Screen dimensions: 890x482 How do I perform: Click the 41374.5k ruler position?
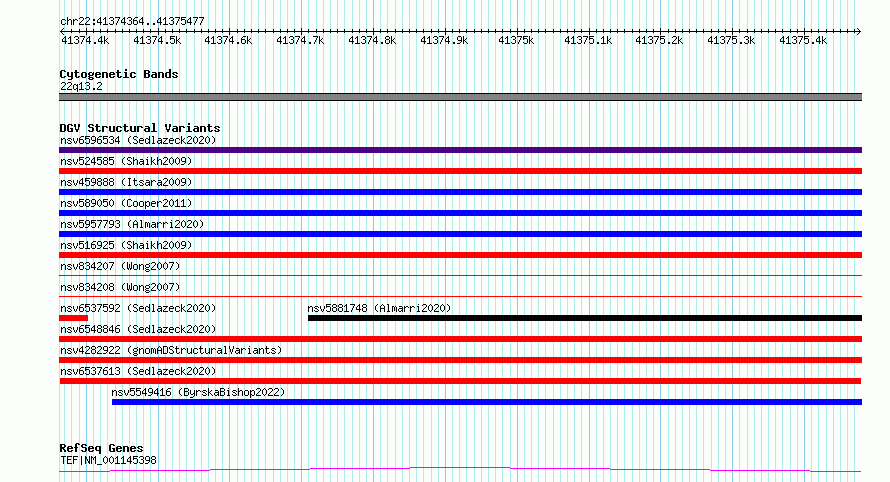157,40
